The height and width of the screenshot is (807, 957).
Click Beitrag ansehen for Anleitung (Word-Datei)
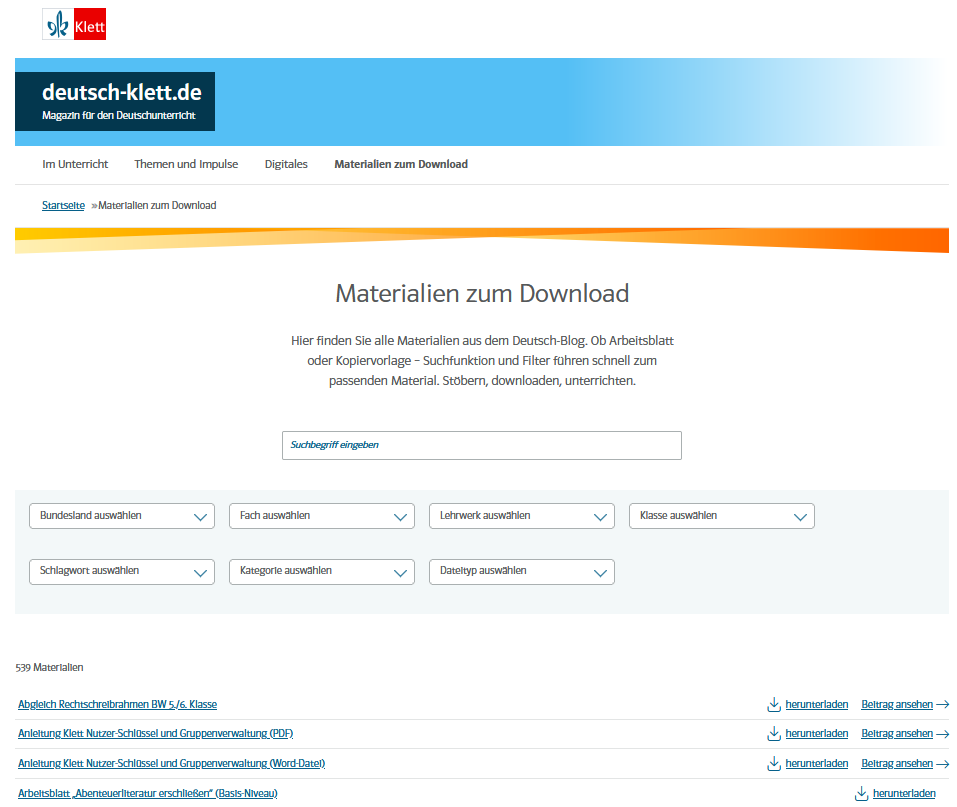click(897, 763)
